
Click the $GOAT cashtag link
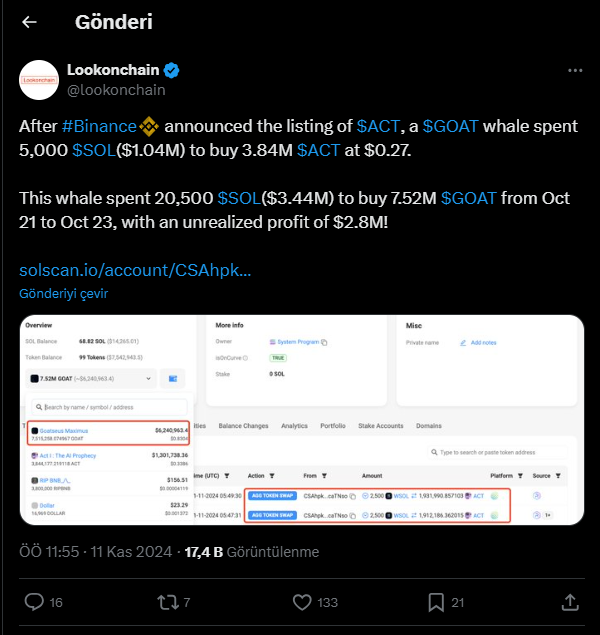[x=451, y=127]
